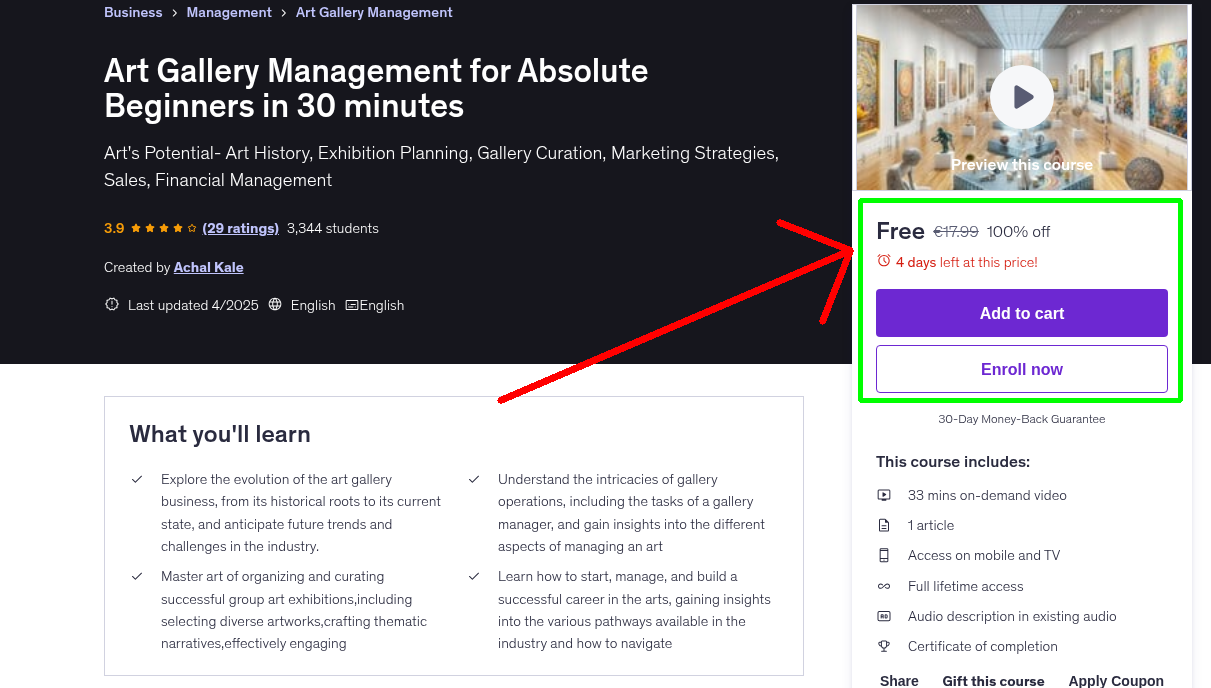Click the mobile access icon

884,555
